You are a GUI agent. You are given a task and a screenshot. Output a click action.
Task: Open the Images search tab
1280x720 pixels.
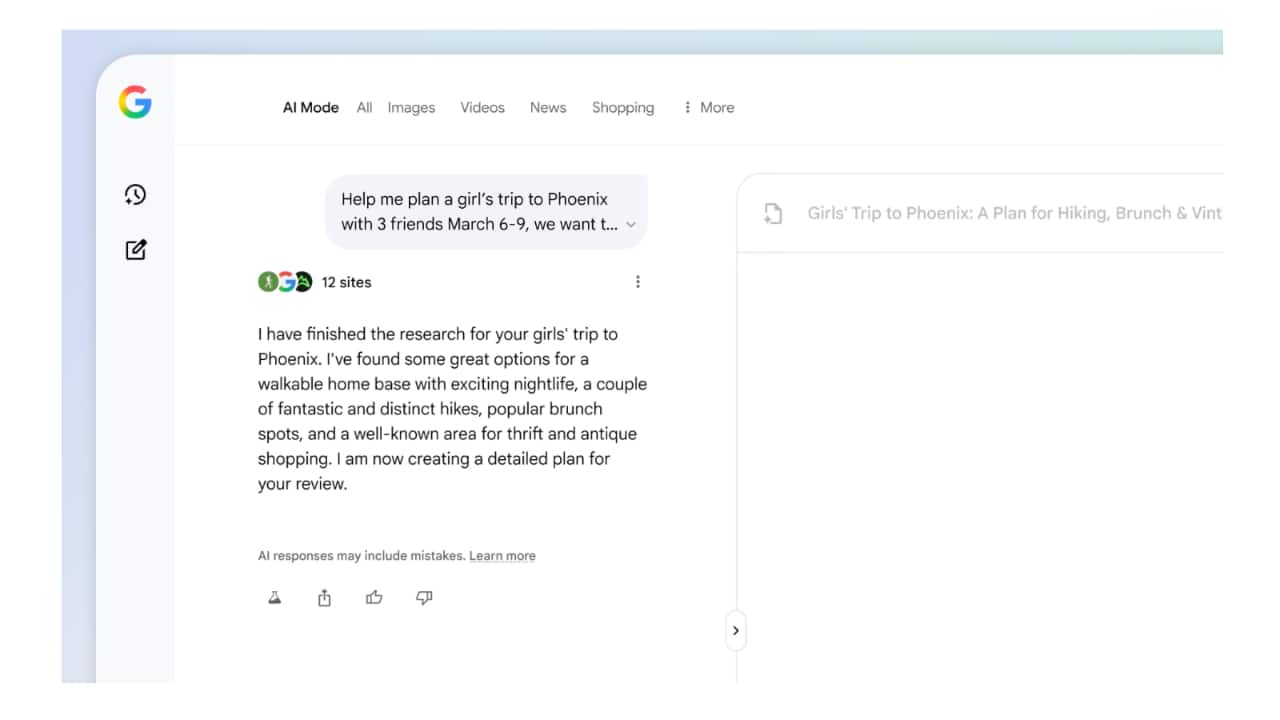coord(411,107)
